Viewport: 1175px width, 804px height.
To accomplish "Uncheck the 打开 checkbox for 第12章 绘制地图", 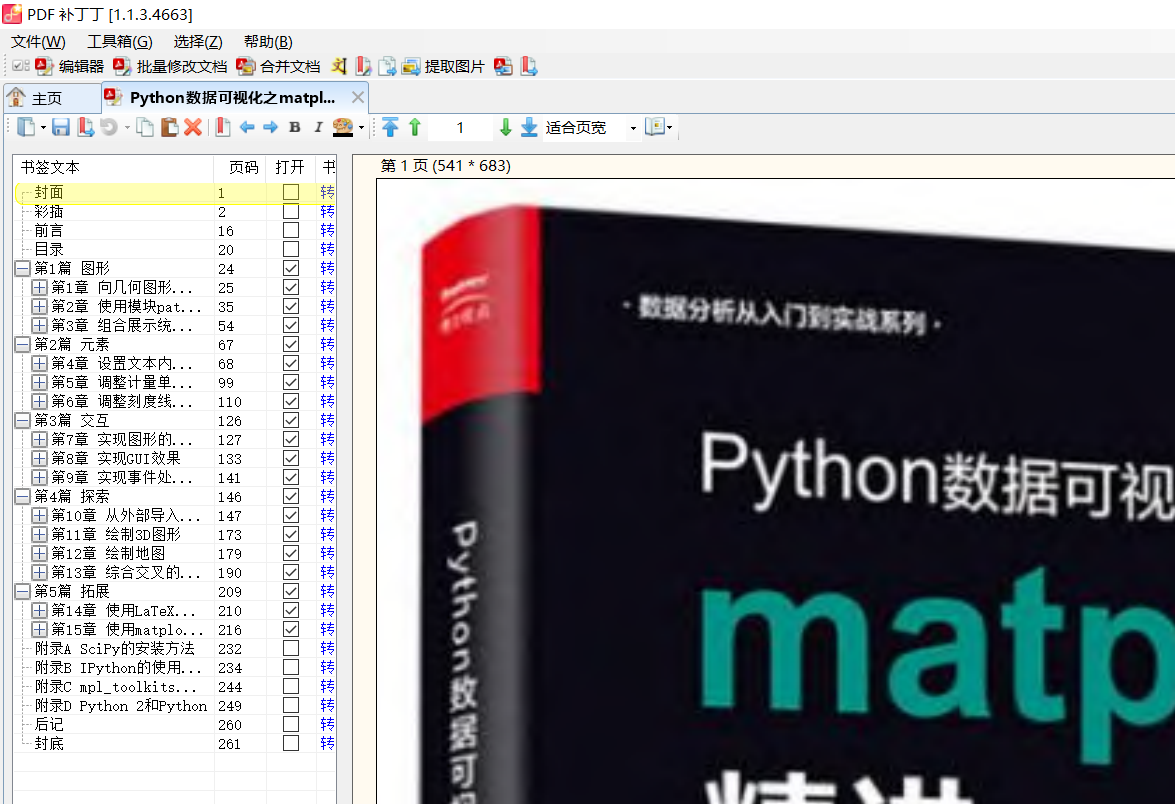I will tap(291, 553).
